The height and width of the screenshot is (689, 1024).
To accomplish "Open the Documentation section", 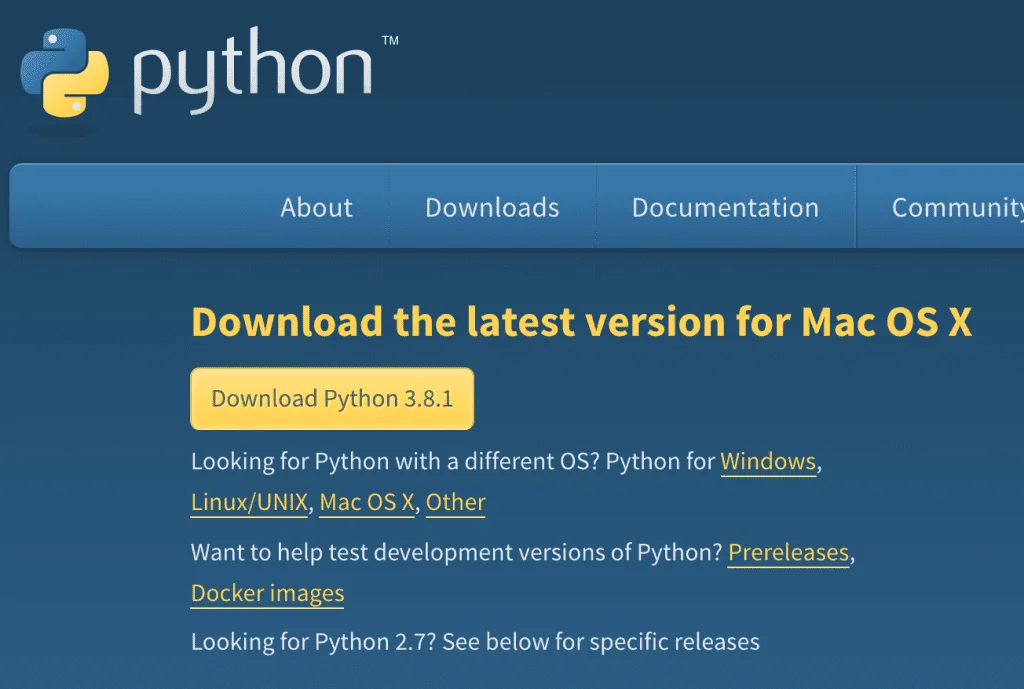I will click(725, 207).
